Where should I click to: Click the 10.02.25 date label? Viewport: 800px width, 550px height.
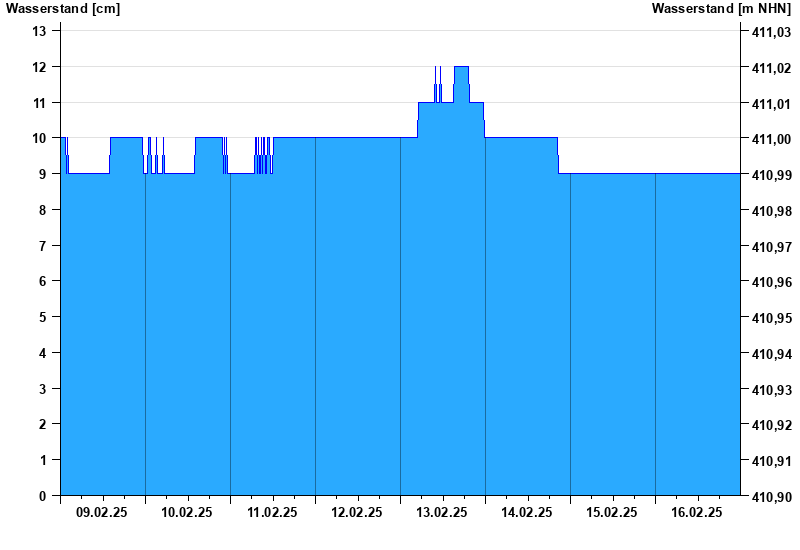[187, 512]
